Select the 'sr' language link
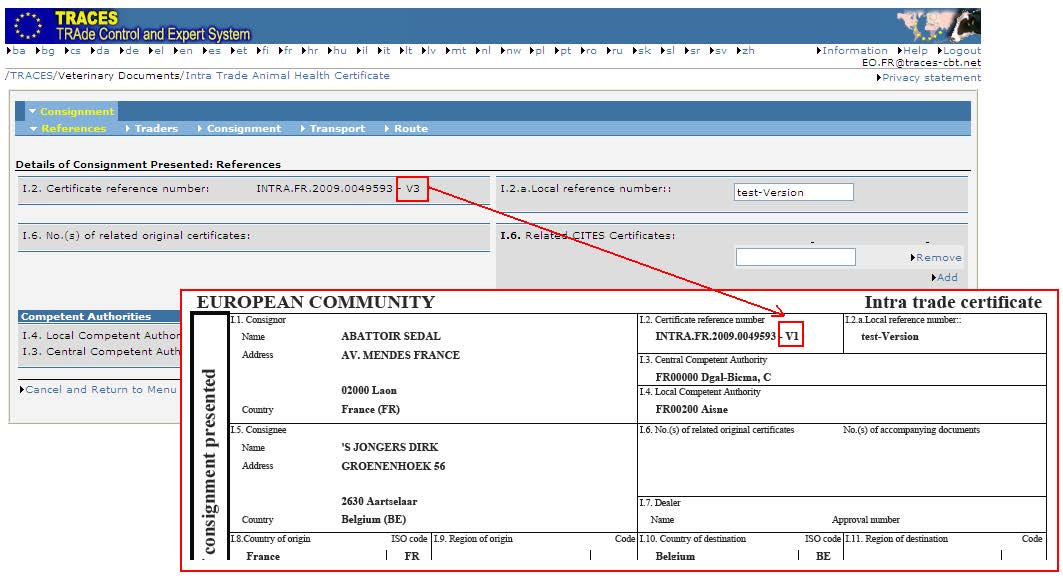1063x578 pixels. point(692,51)
